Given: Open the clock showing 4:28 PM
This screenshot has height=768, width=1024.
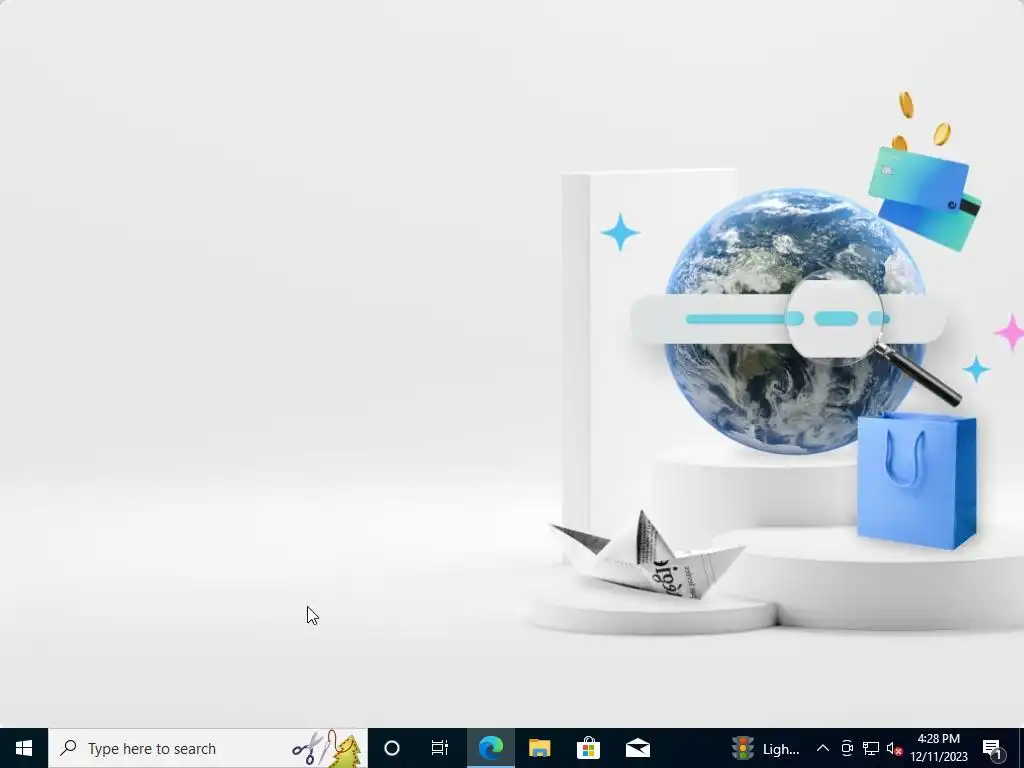Looking at the screenshot, I should [x=939, y=748].
